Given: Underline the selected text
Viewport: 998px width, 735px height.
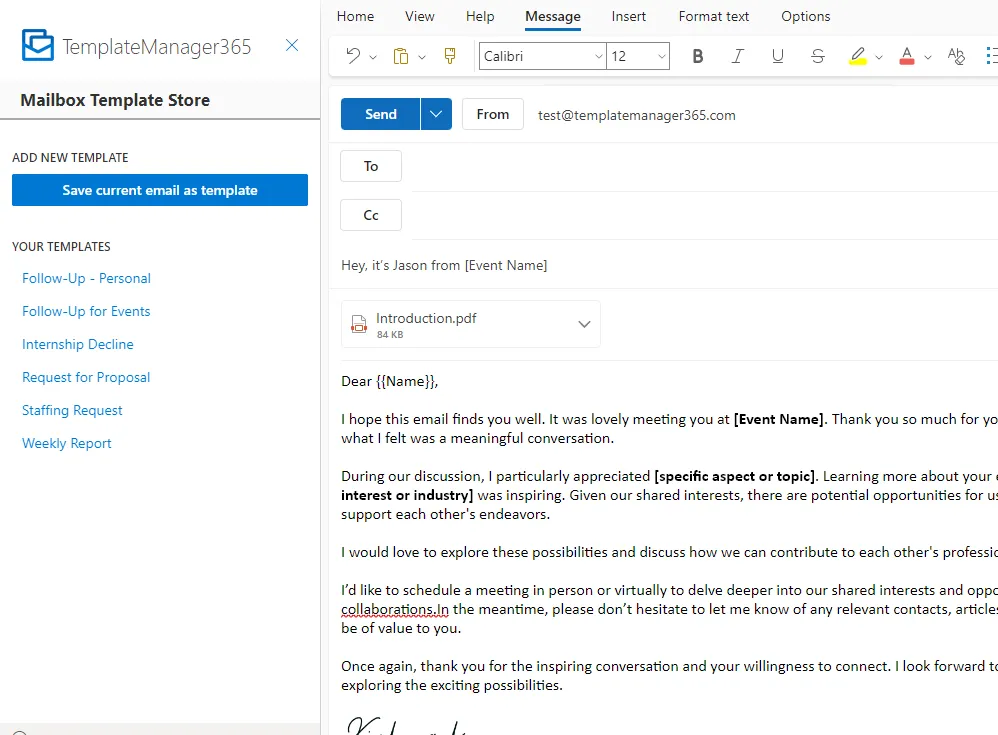Looking at the screenshot, I should tap(777, 56).
